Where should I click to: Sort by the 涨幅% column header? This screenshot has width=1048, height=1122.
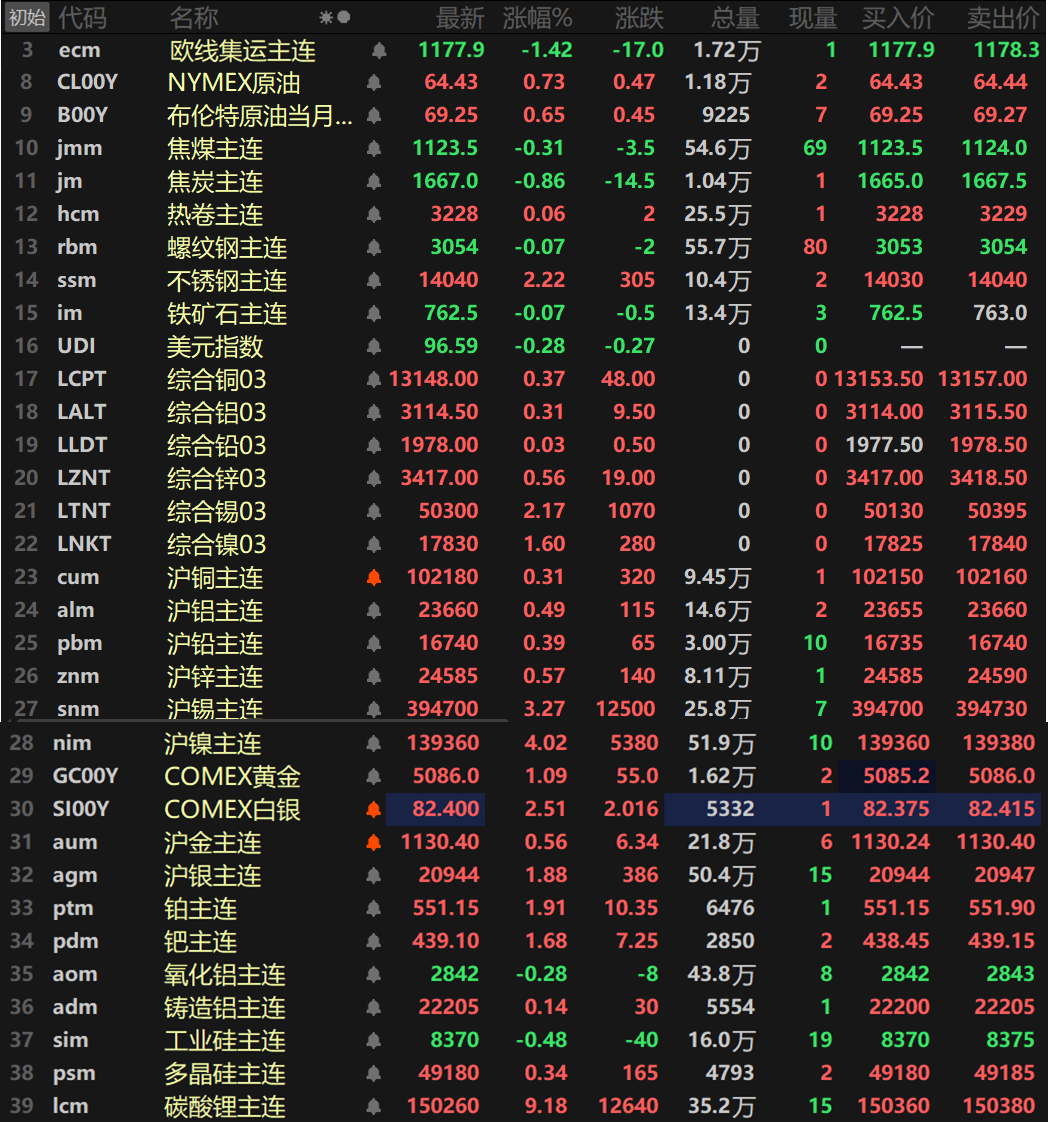pyautogui.click(x=537, y=18)
